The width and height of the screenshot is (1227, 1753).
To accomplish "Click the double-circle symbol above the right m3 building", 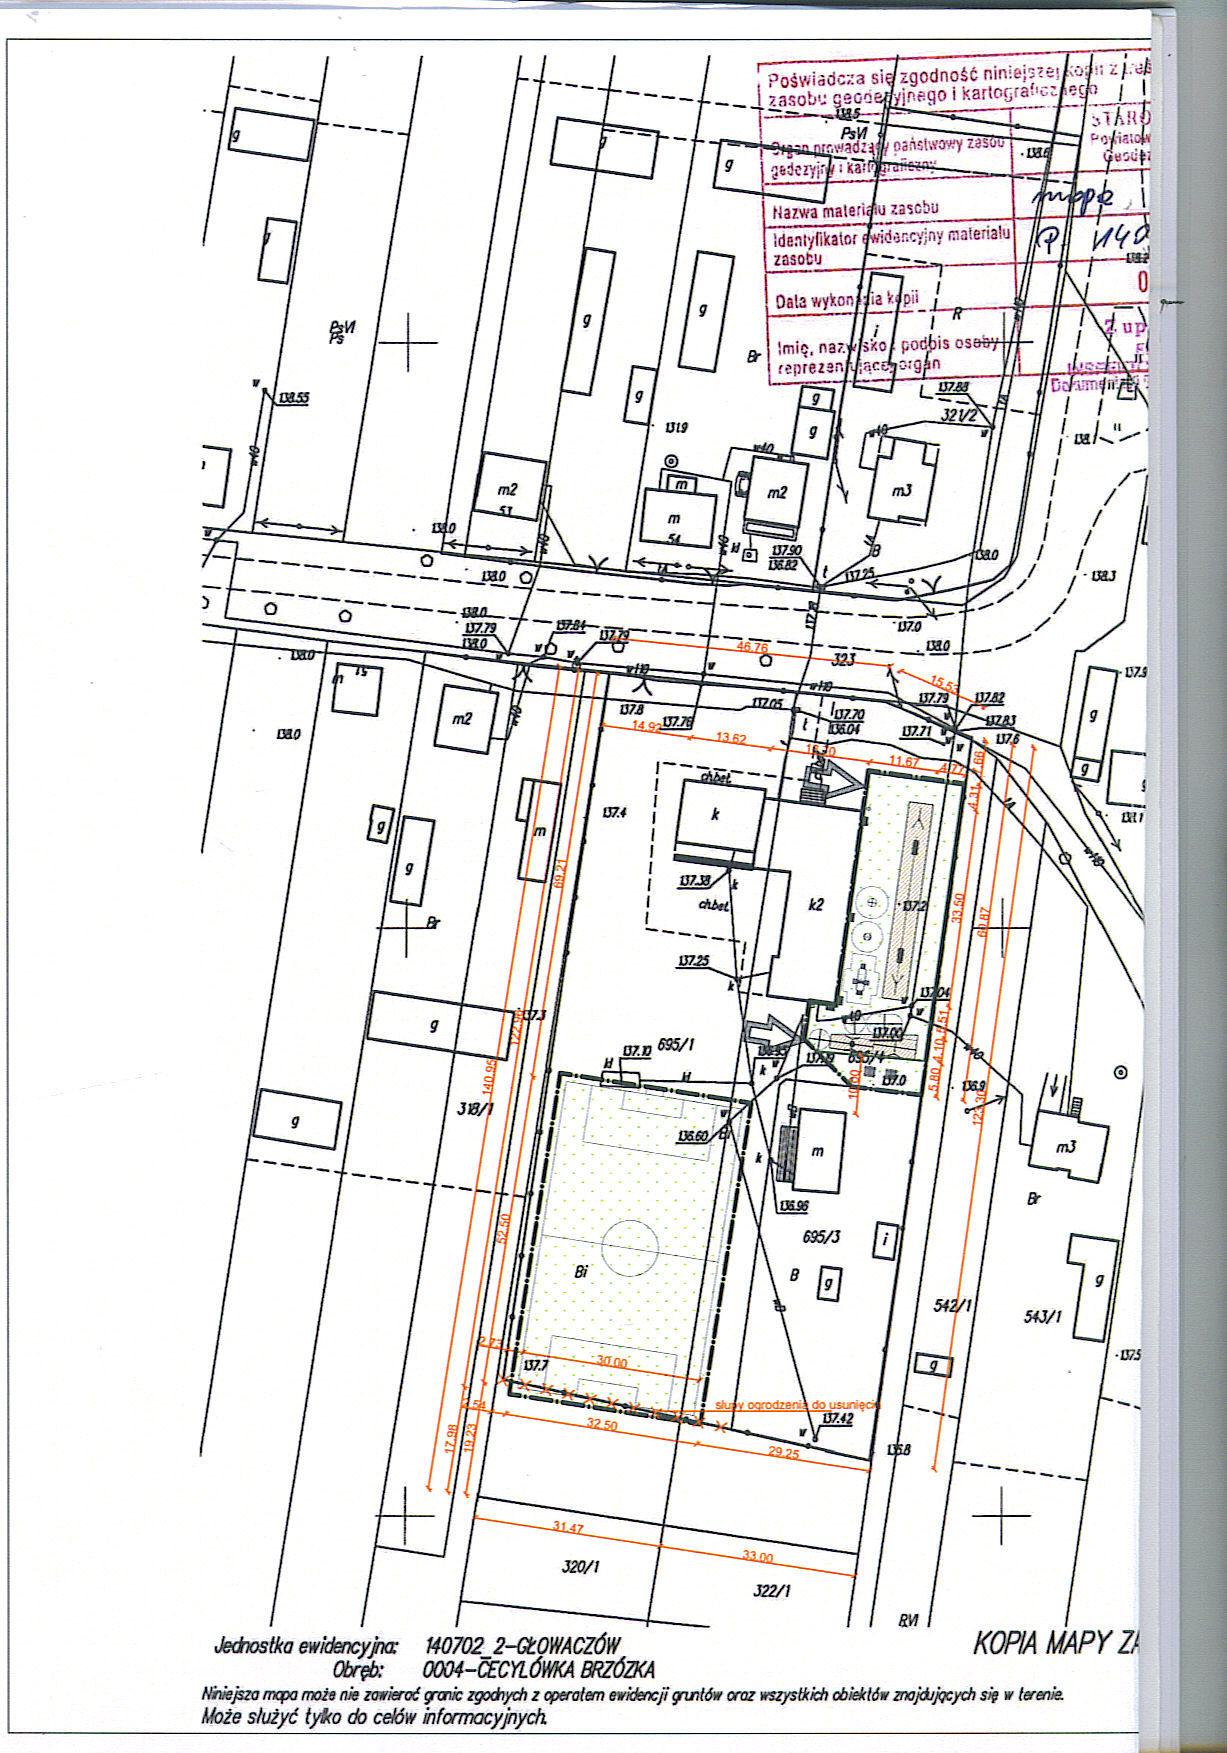I will point(1121,1072).
